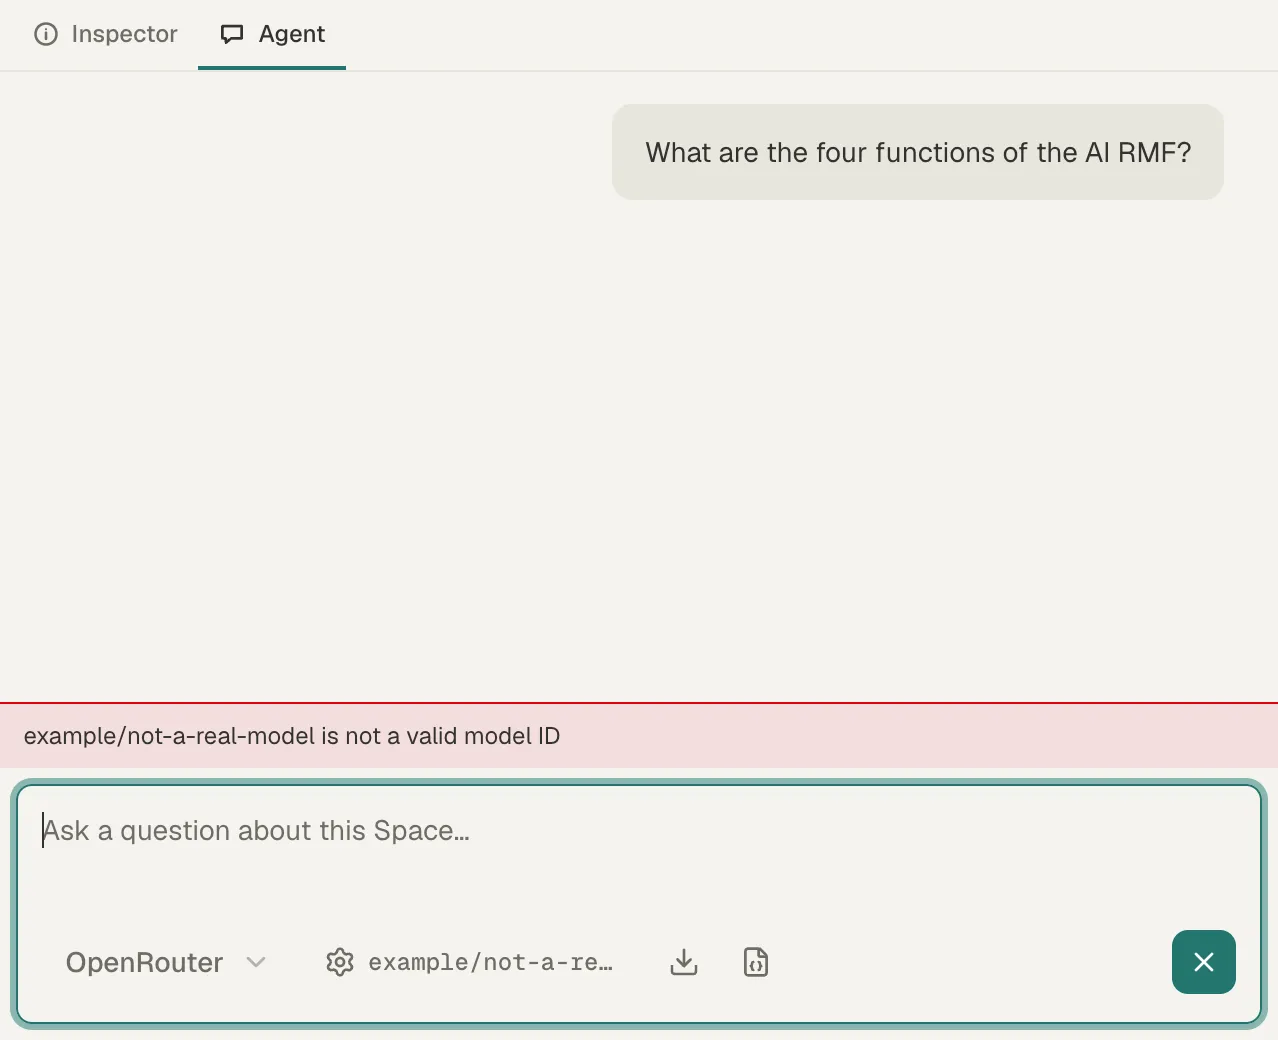Click the download icon
This screenshot has width=1278, height=1040.
pos(684,962)
